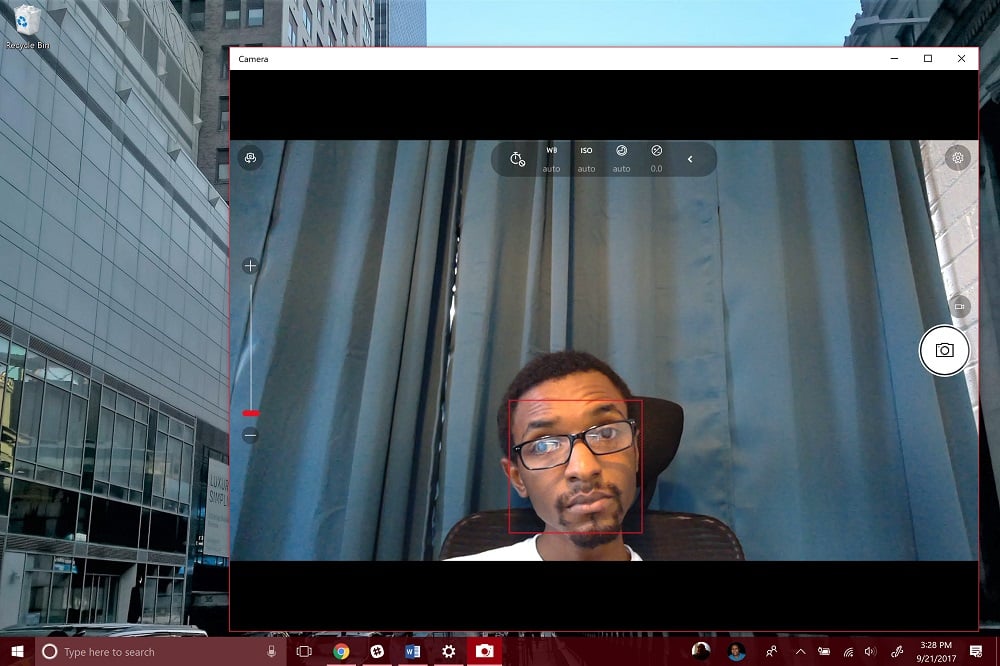Set exposure compensation from 0.0
The width and height of the screenshot is (1000, 666).
656,160
